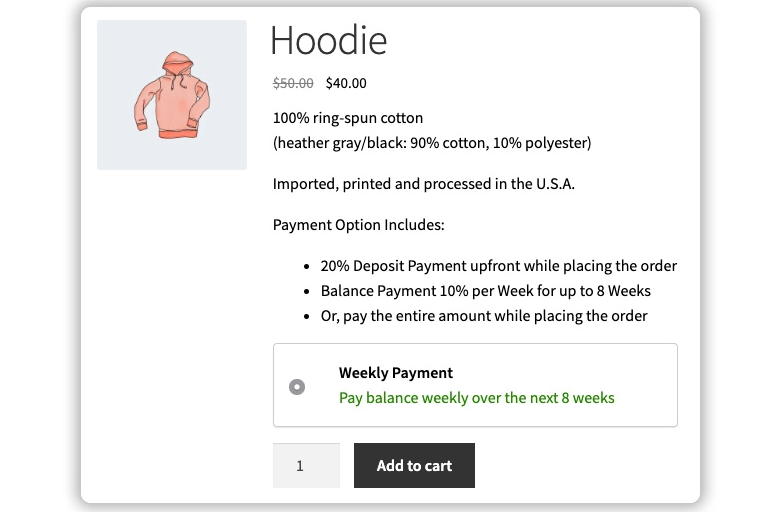Click the crossed-out $50.00 original price
This screenshot has height=512, width=779.
click(293, 84)
